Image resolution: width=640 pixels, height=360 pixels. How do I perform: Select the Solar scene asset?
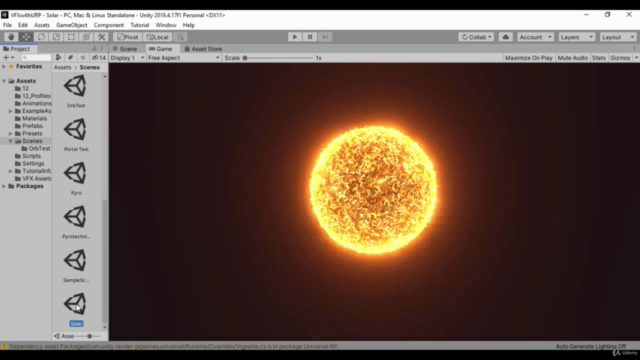tap(76, 309)
